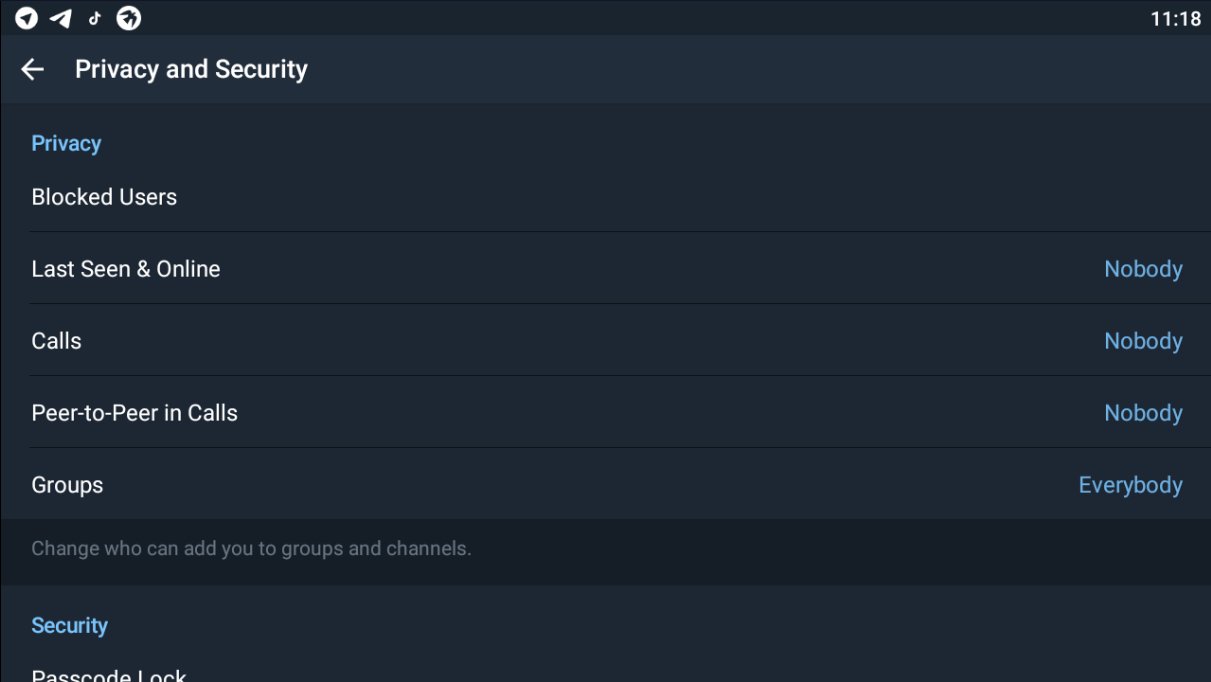Tap the Telegram paper plane notification icon
Image resolution: width=1211 pixels, height=682 pixels.
61,18
